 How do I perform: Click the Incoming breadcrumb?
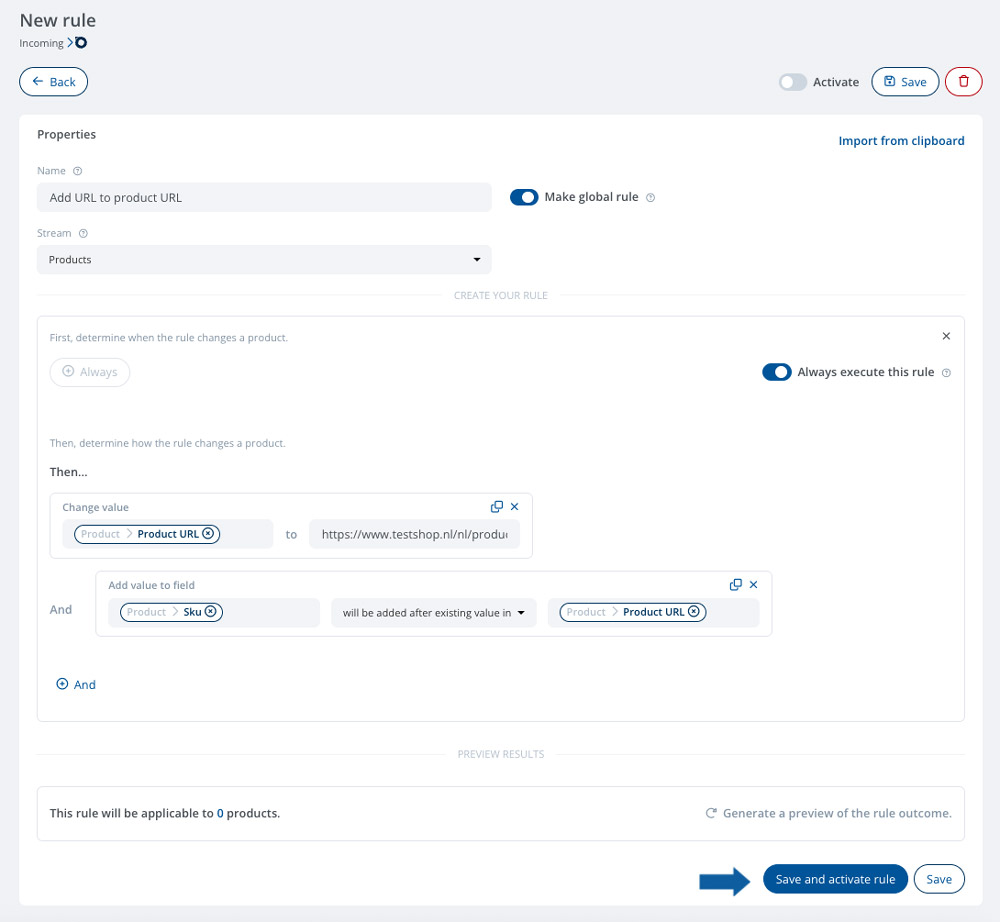pos(41,43)
